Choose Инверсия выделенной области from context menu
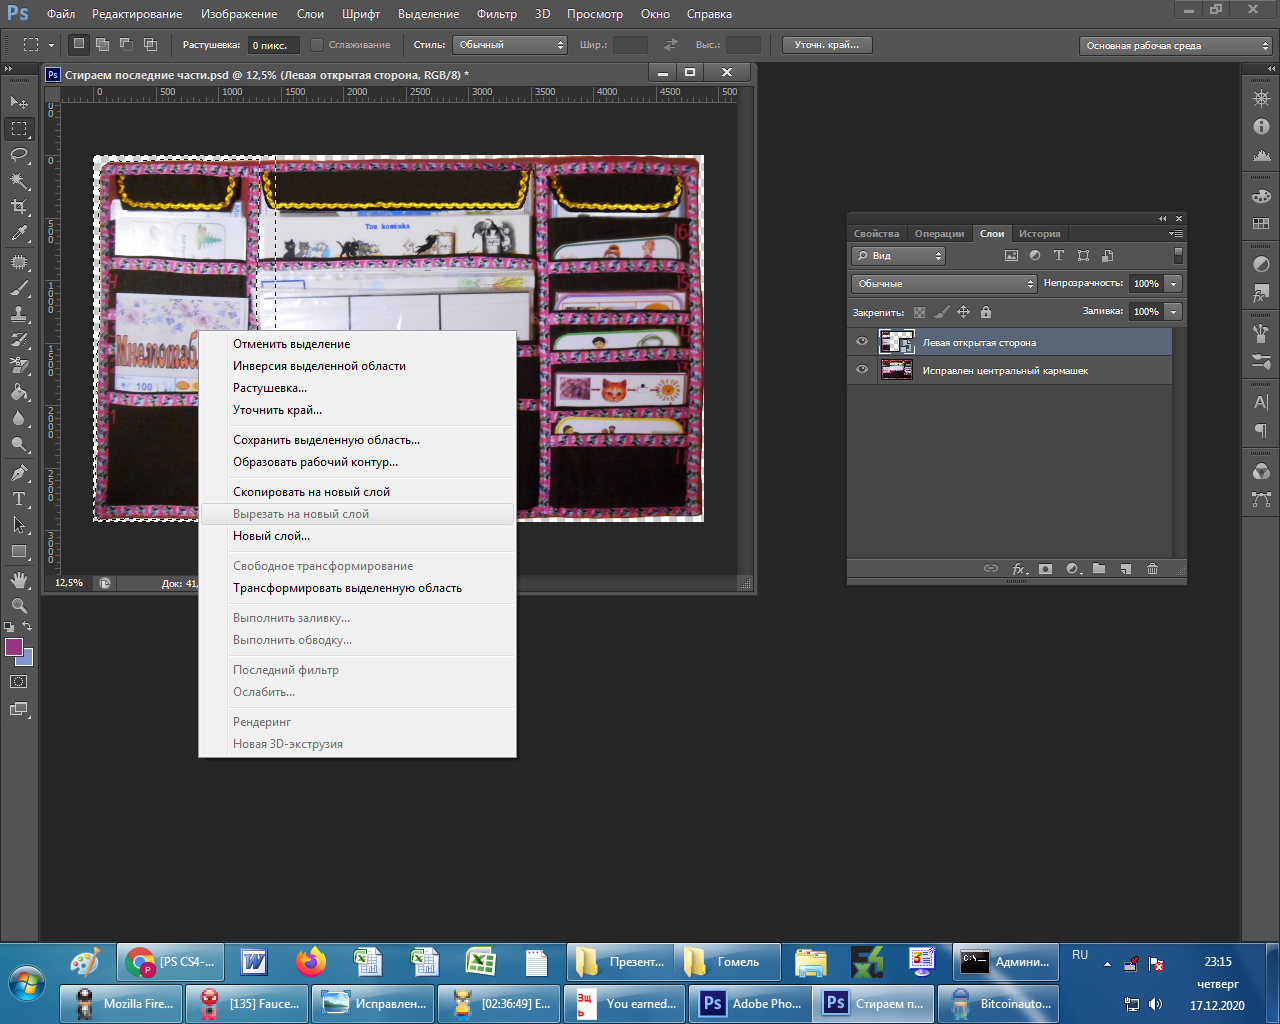Screen dimensions: 1280x1024 click(x=319, y=366)
